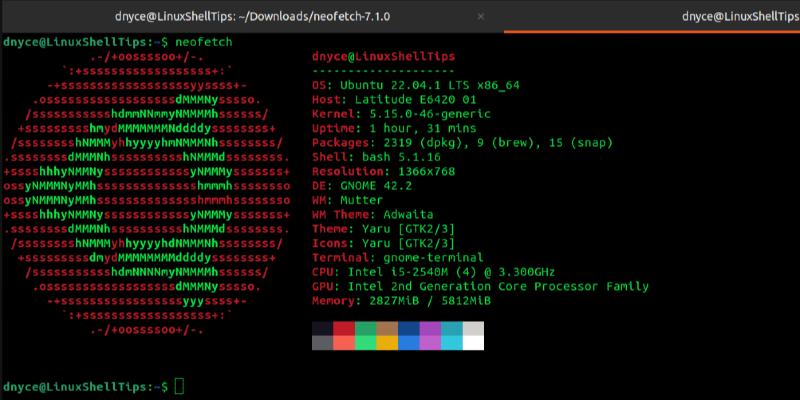Click the Ubuntu ASCII art logo
This screenshot has height=400, width=800.
[147, 192]
